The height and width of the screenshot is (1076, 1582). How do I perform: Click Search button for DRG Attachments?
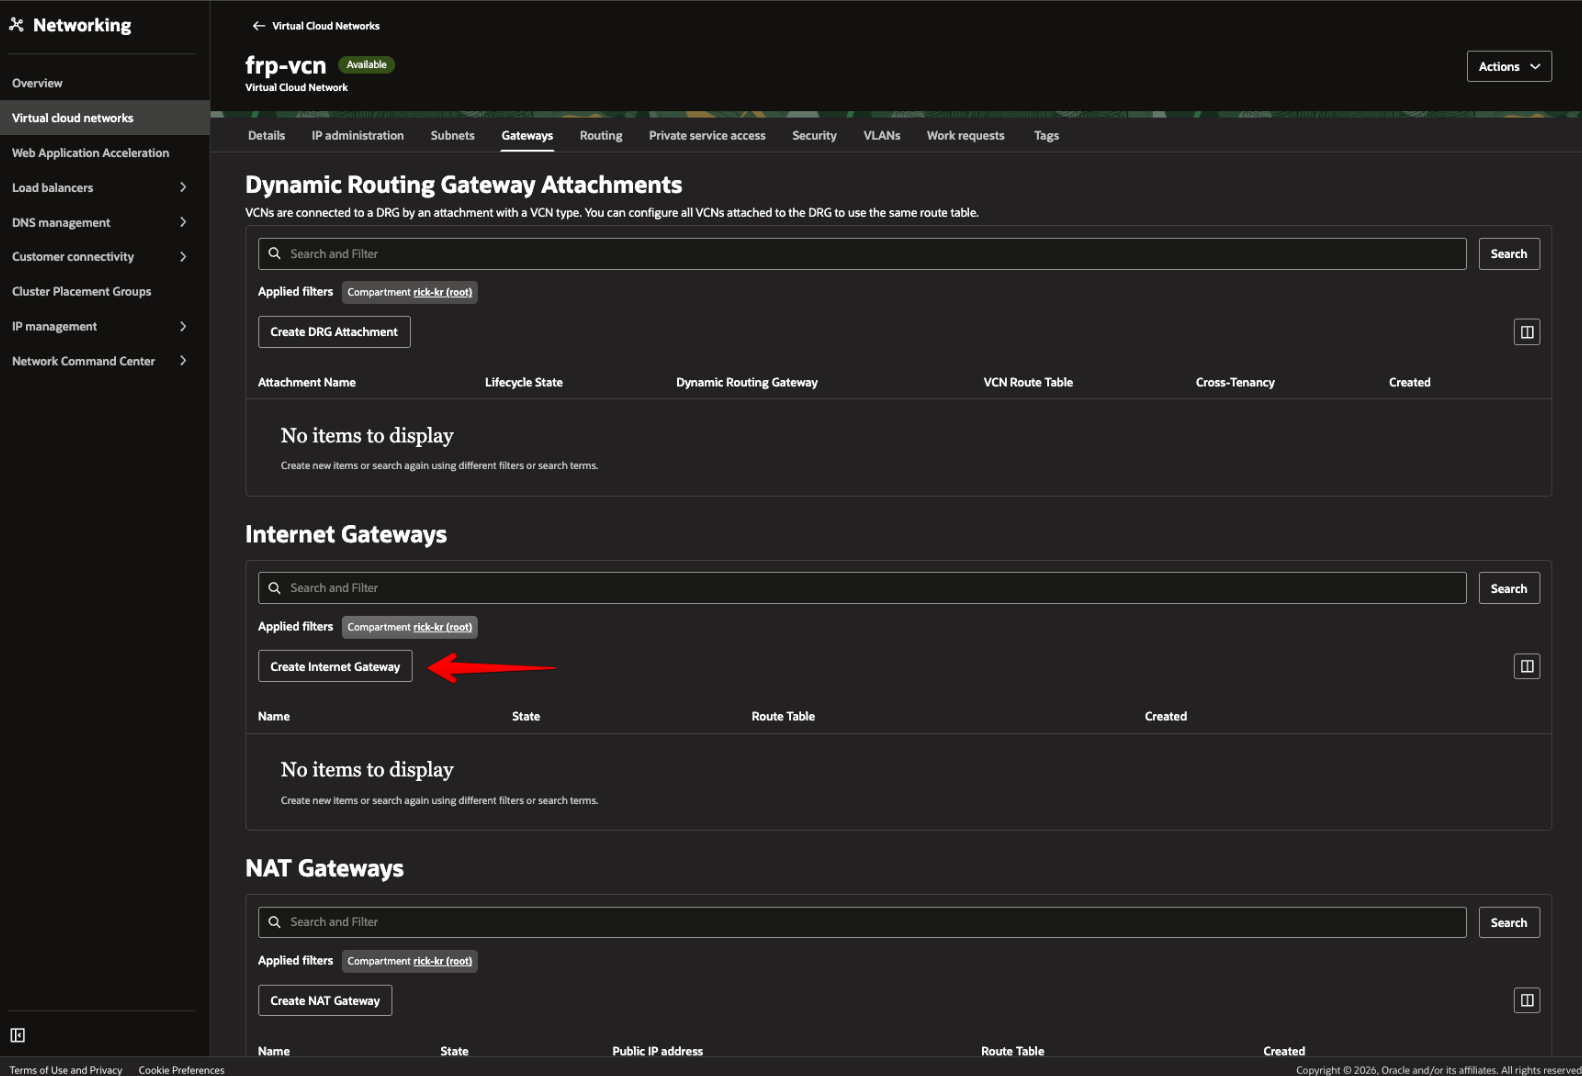pyautogui.click(x=1509, y=254)
